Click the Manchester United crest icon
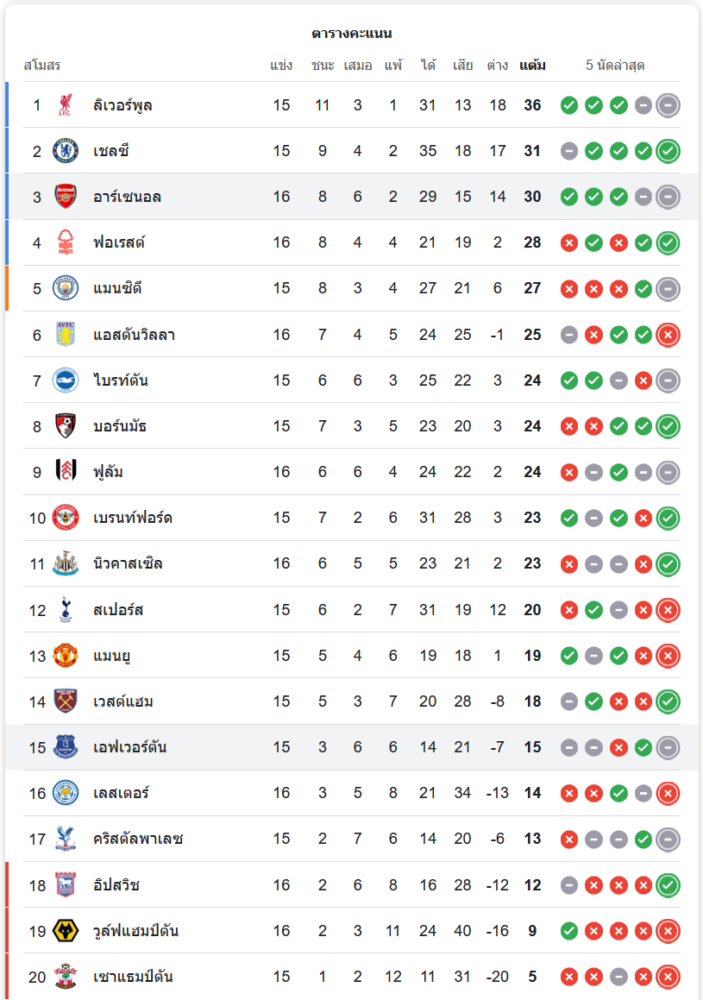The image size is (703, 1000). click(x=65, y=655)
